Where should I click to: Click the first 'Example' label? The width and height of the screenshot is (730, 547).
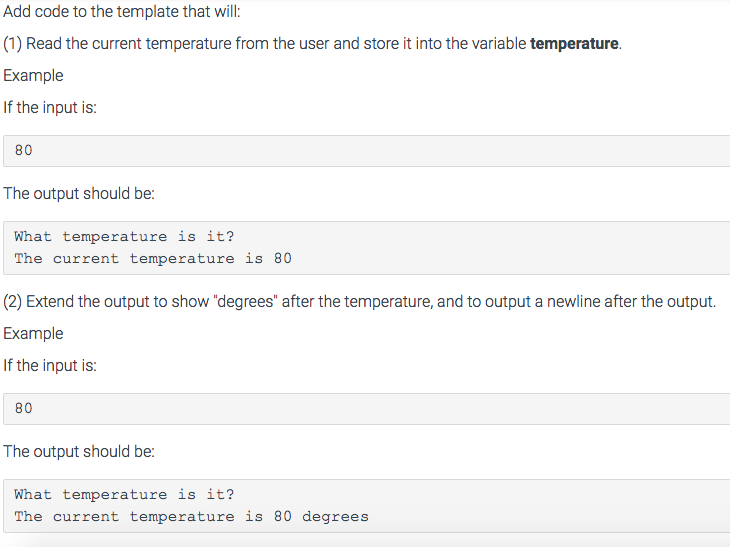click(33, 75)
